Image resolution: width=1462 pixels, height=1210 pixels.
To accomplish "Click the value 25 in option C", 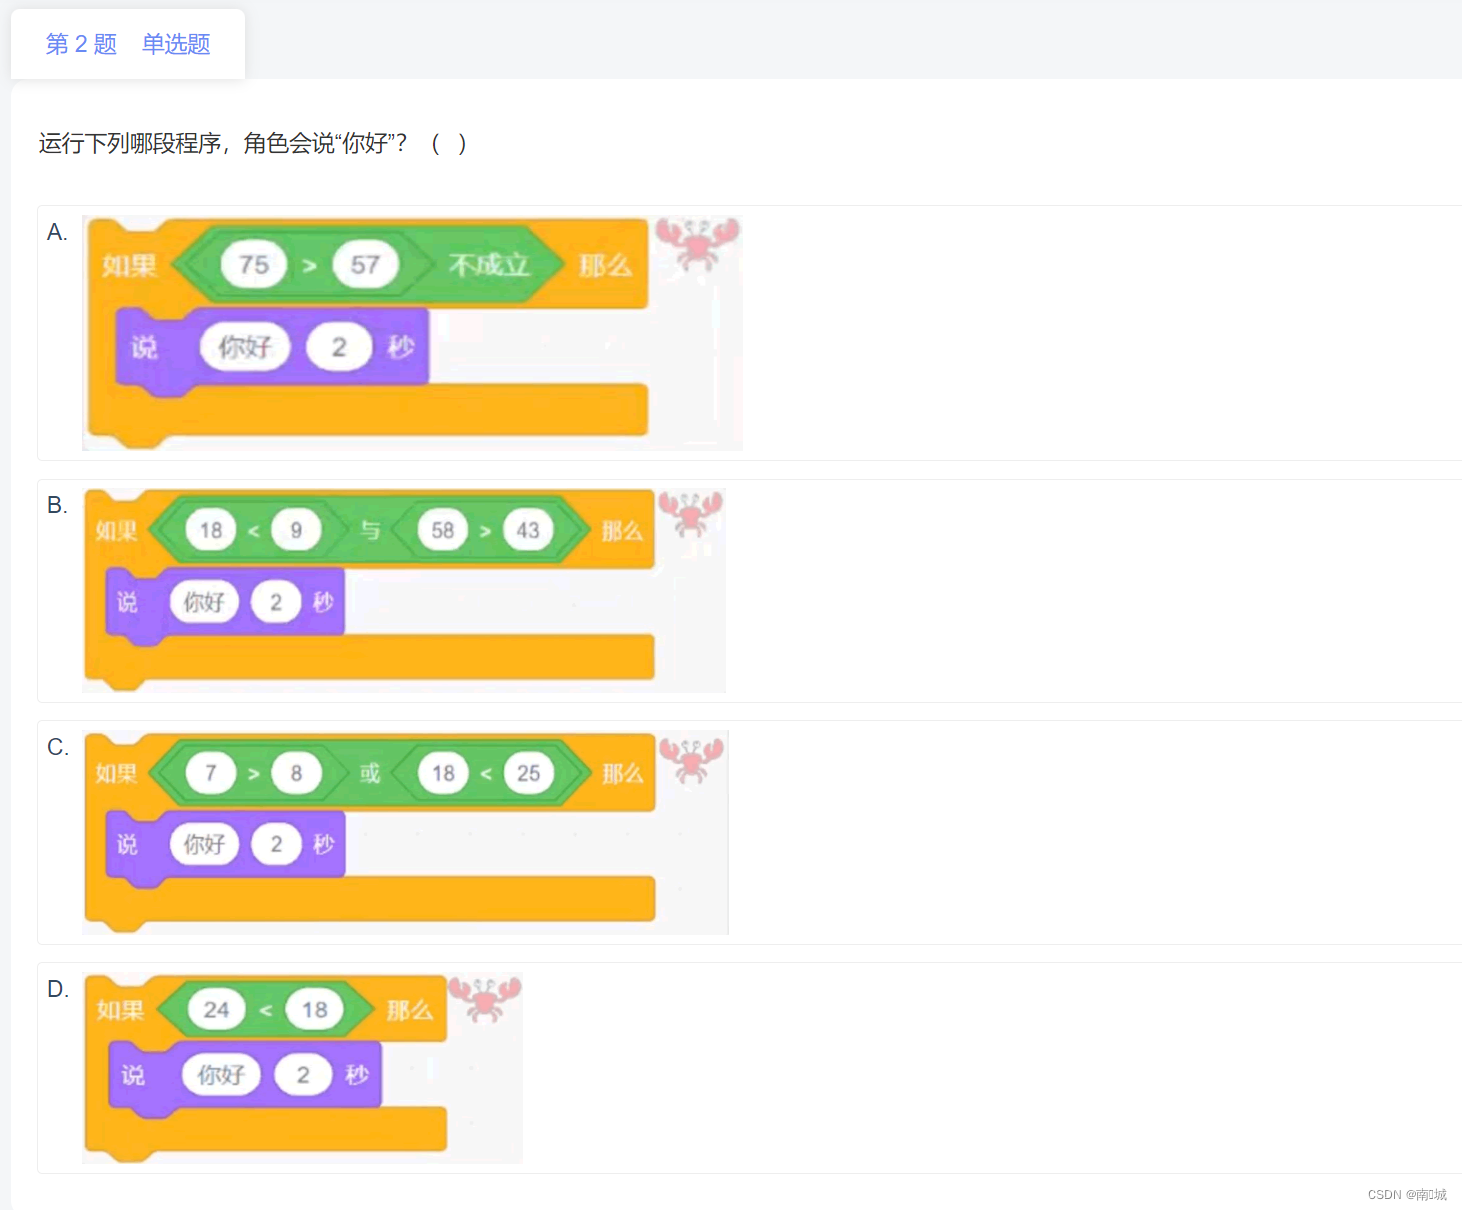I will (x=528, y=773).
